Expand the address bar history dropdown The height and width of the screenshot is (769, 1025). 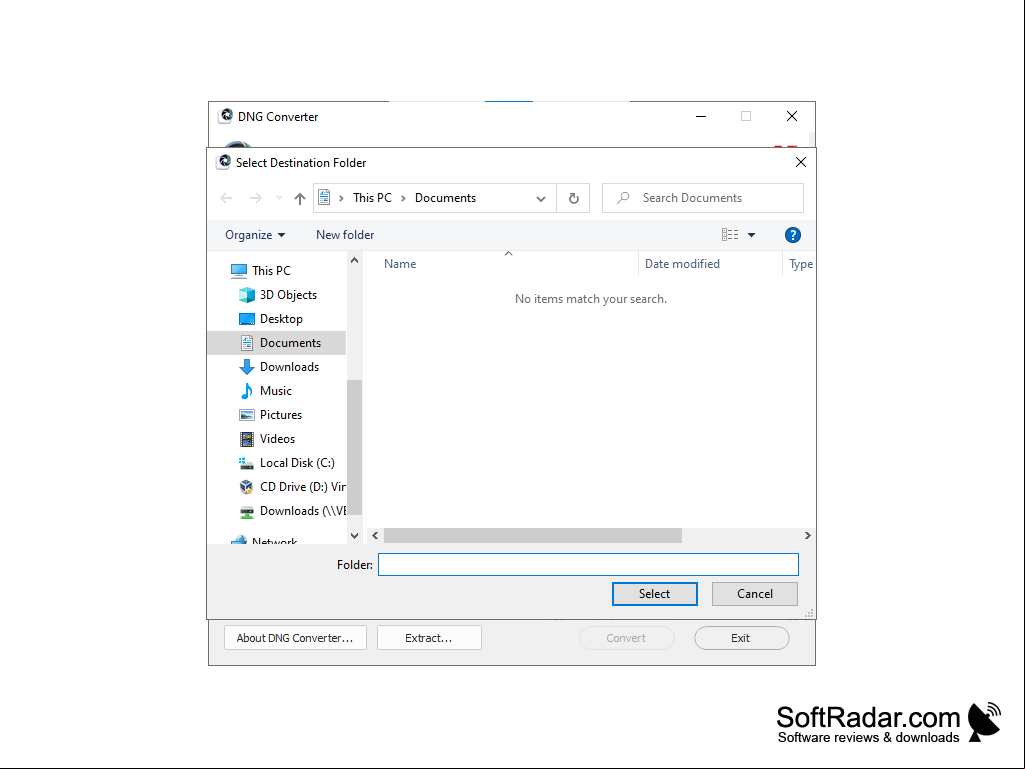(541, 199)
